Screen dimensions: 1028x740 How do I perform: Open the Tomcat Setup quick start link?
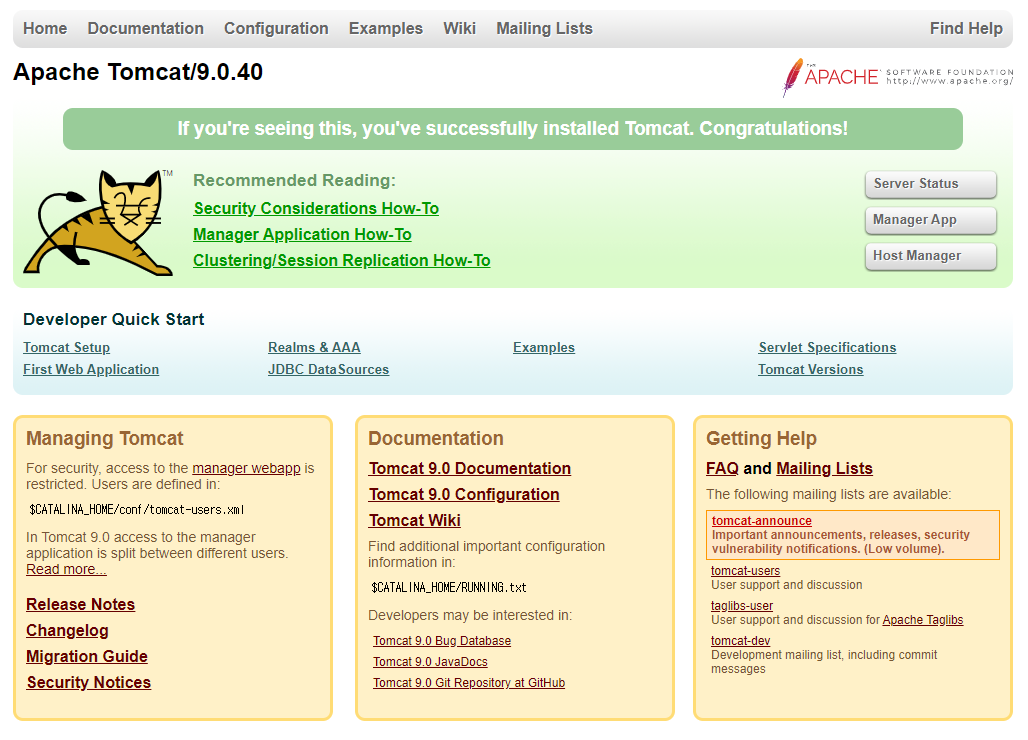point(66,347)
